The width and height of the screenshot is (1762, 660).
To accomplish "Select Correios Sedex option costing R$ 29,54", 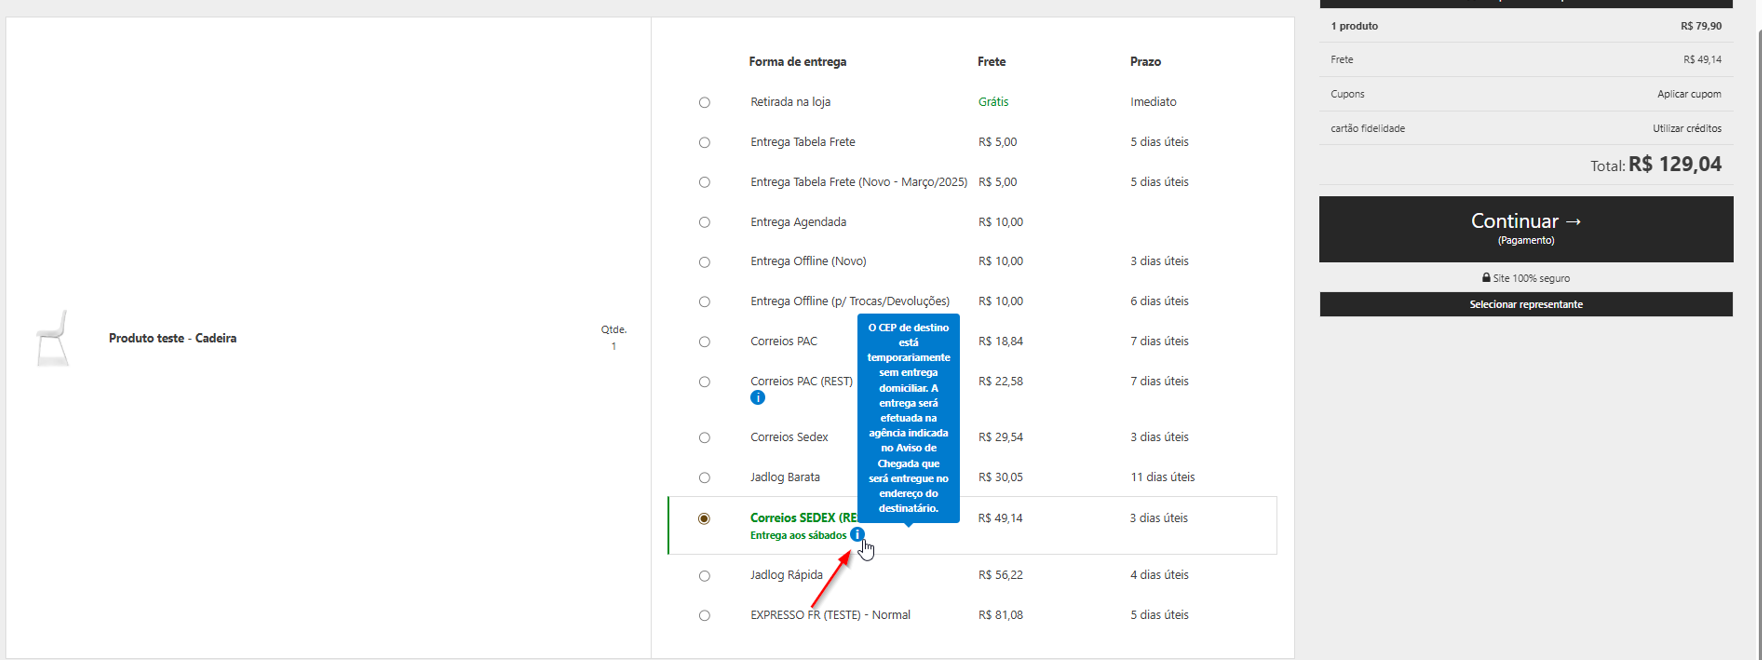I will coord(705,438).
